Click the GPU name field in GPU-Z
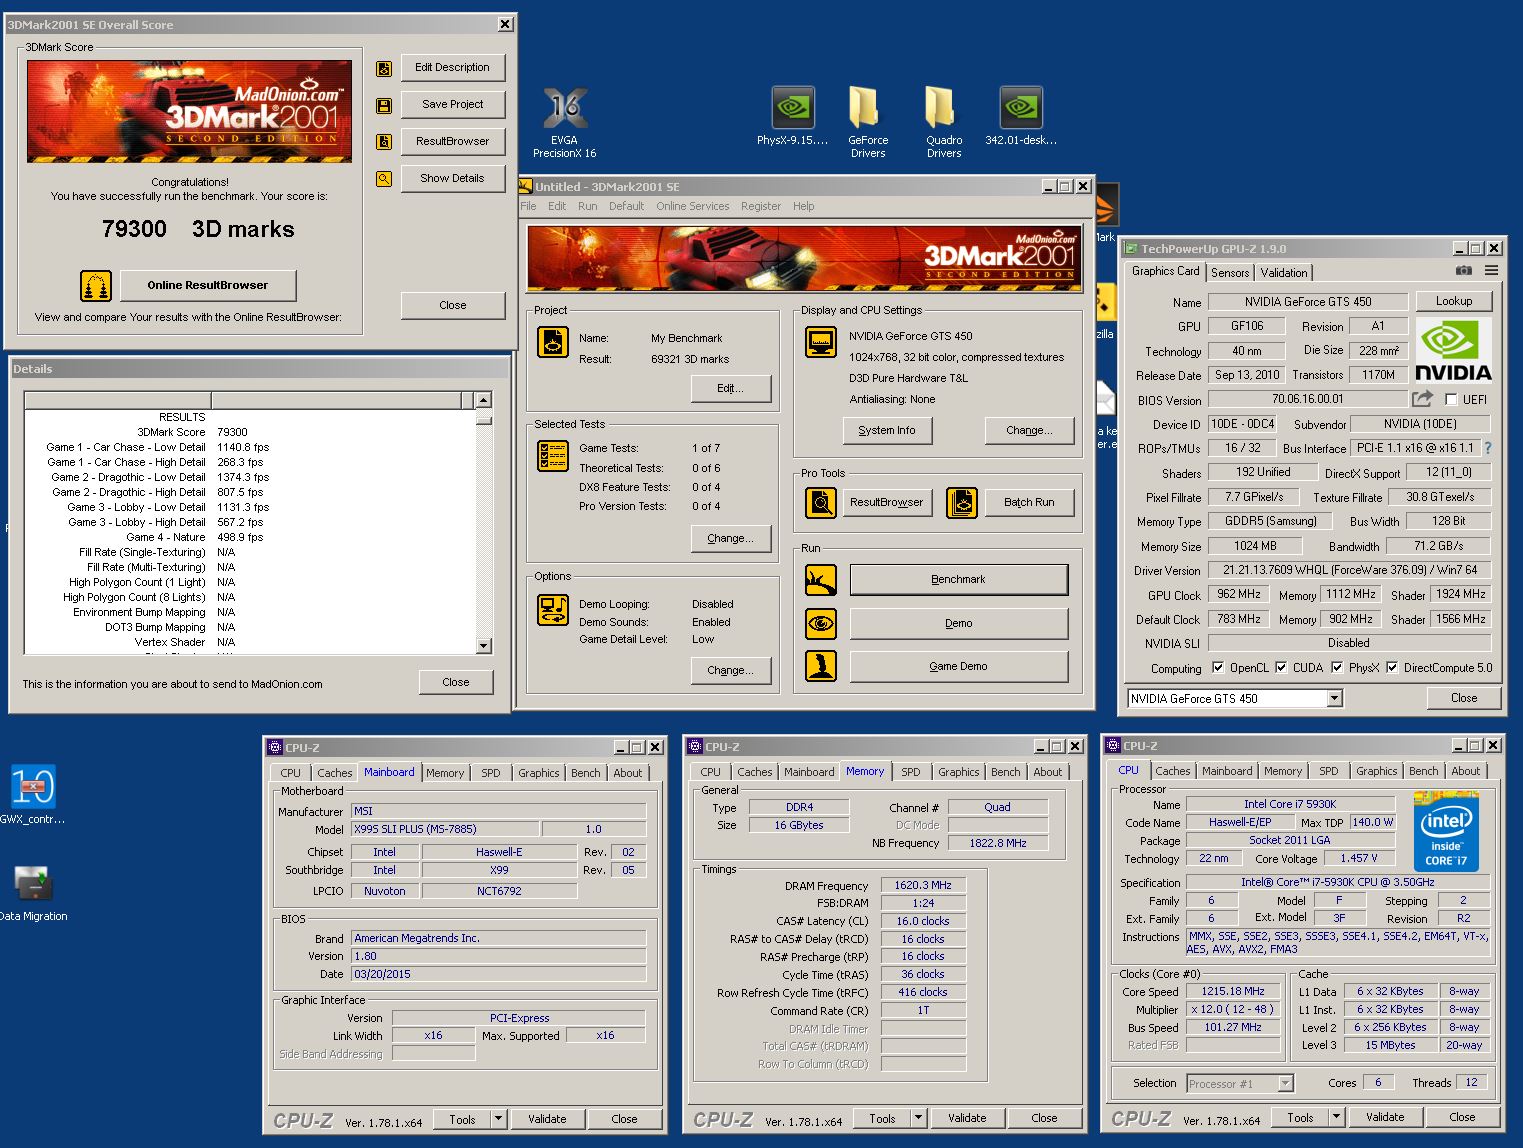Image resolution: width=1523 pixels, height=1148 pixels. pos(1308,302)
